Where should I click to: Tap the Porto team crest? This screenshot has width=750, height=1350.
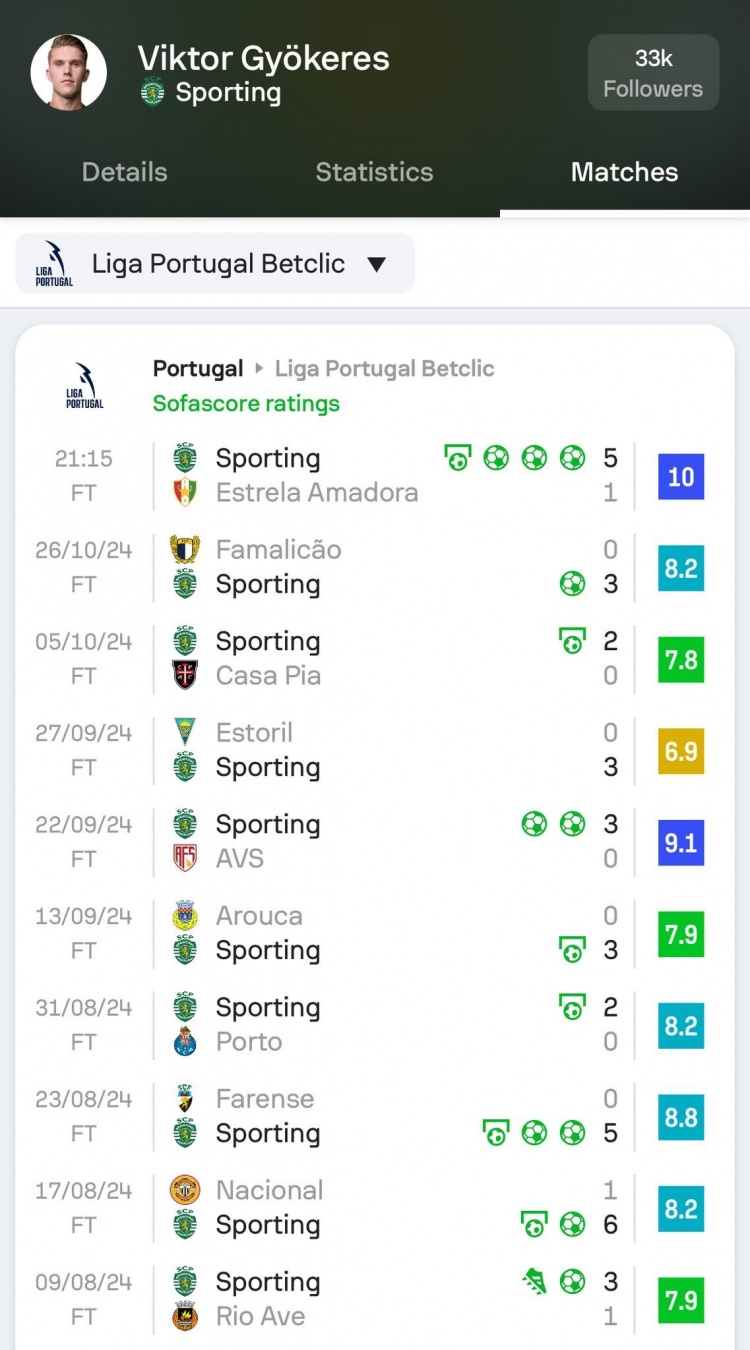185,1042
